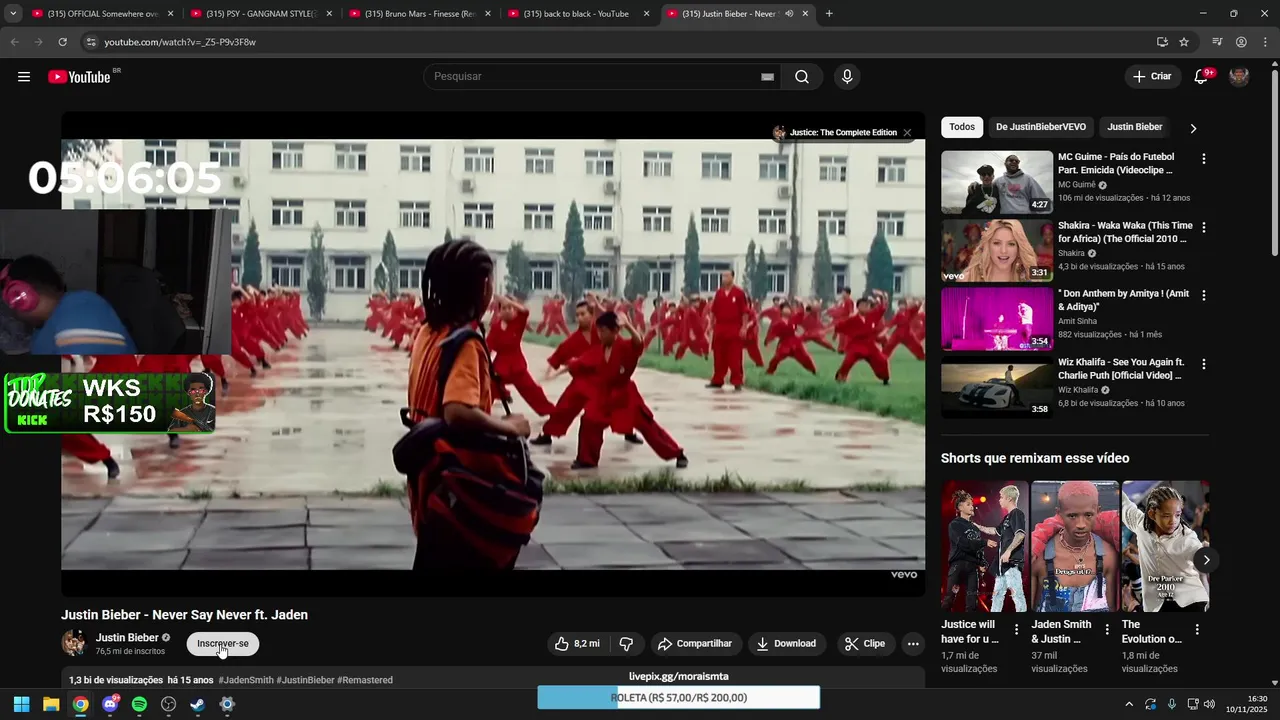The width and height of the screenshot is (1280, 720).
Task: Click the magnifier search button
Action: [x=802, y=77]
